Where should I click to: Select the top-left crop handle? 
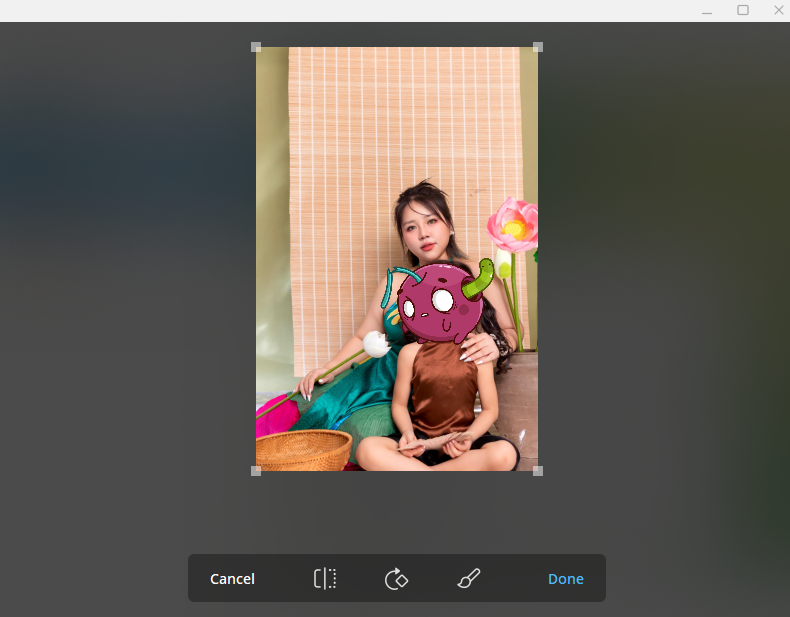pos(256,47)
